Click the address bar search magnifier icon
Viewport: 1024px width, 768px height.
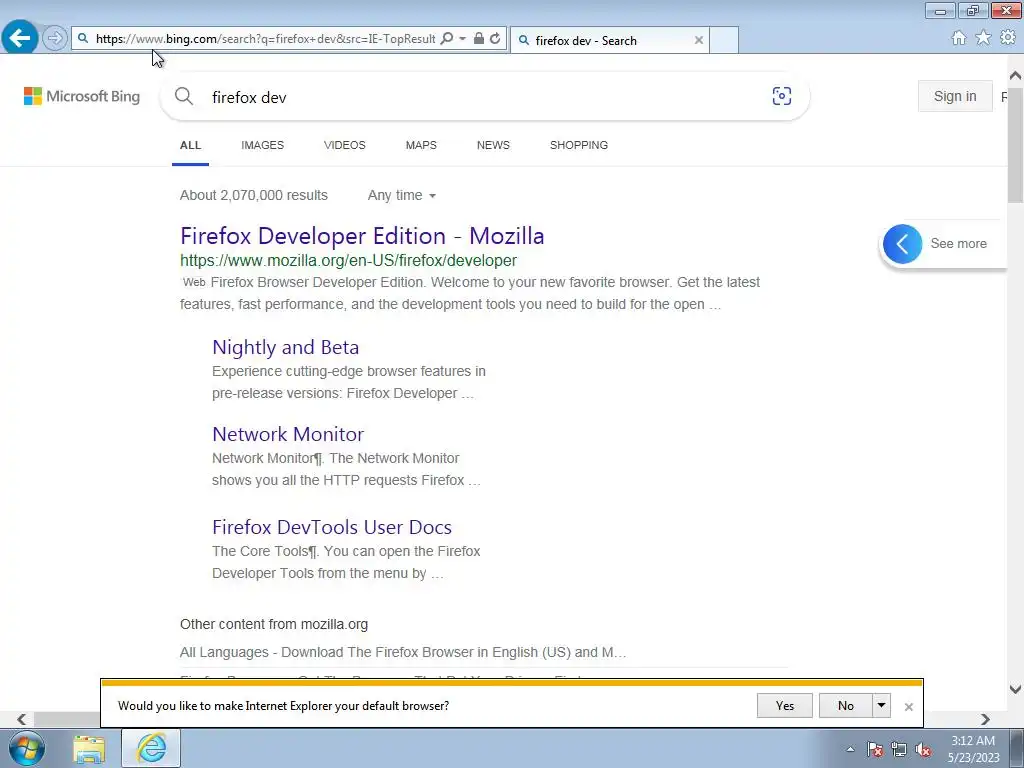pos(447,39)
